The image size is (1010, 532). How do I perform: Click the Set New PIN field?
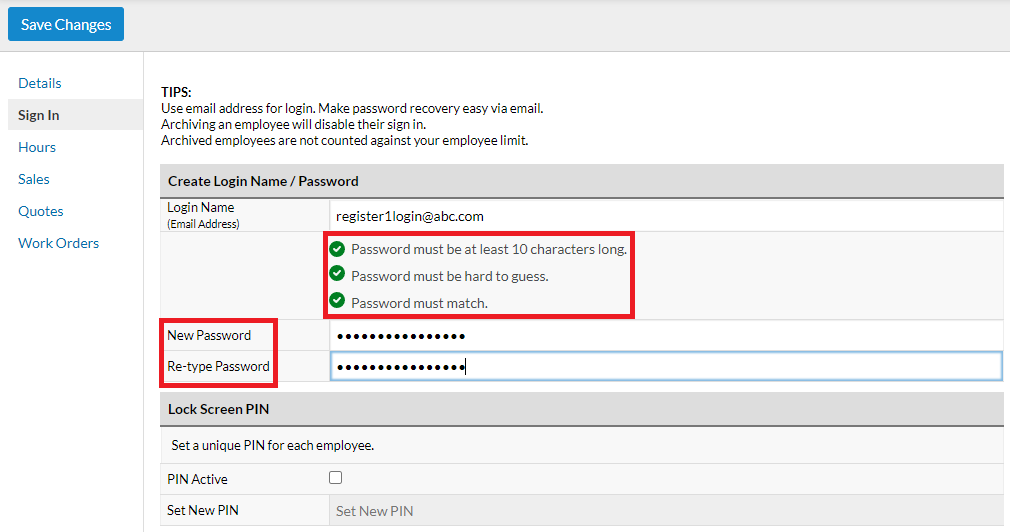[x=665, y=510]
